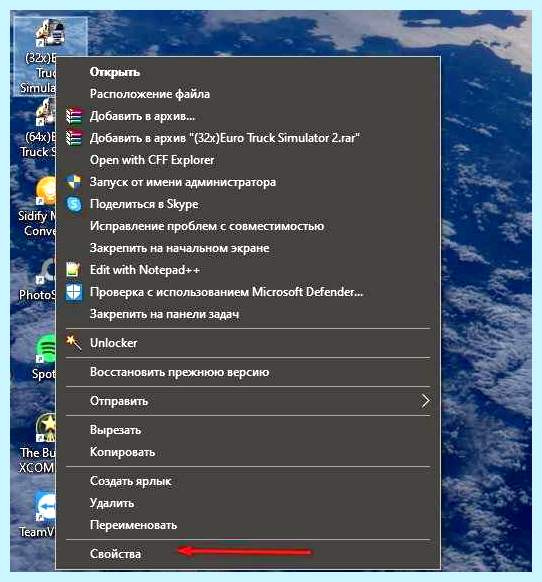Select 'Проверка с использованием Microsoft Defender...'
The height and width of the screenshot is (582, 542).
[226, 292]
